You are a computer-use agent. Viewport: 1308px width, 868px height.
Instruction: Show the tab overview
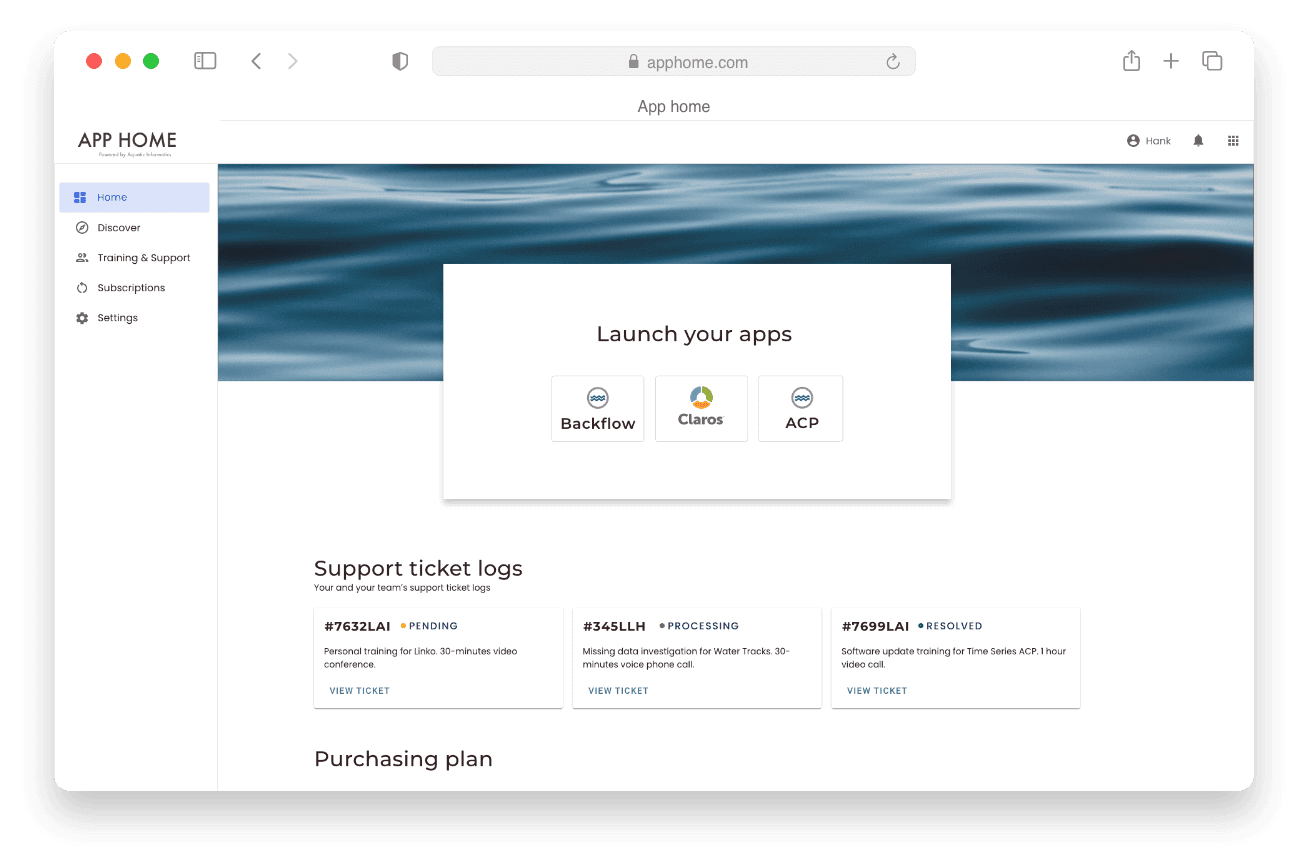[x=1212, y=61]
